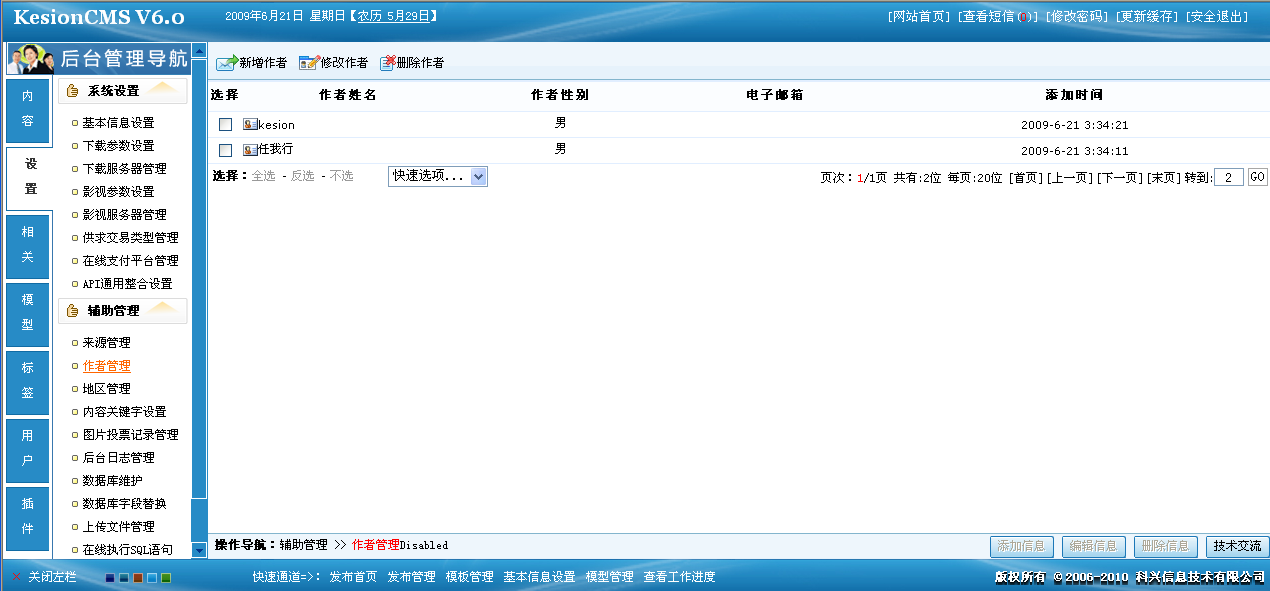Click the 修改作者 edit author icon

[308, 63]
